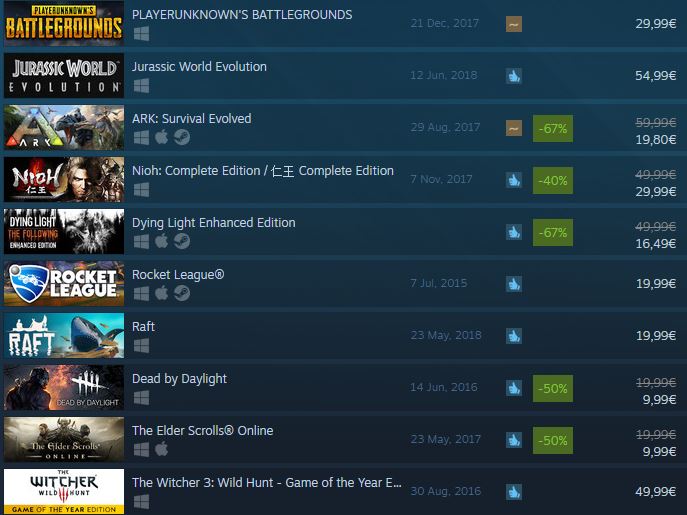This screenshot has width=687, height=515.
Task: Open the Rocket League title link
Action: (x=178, y=275)
